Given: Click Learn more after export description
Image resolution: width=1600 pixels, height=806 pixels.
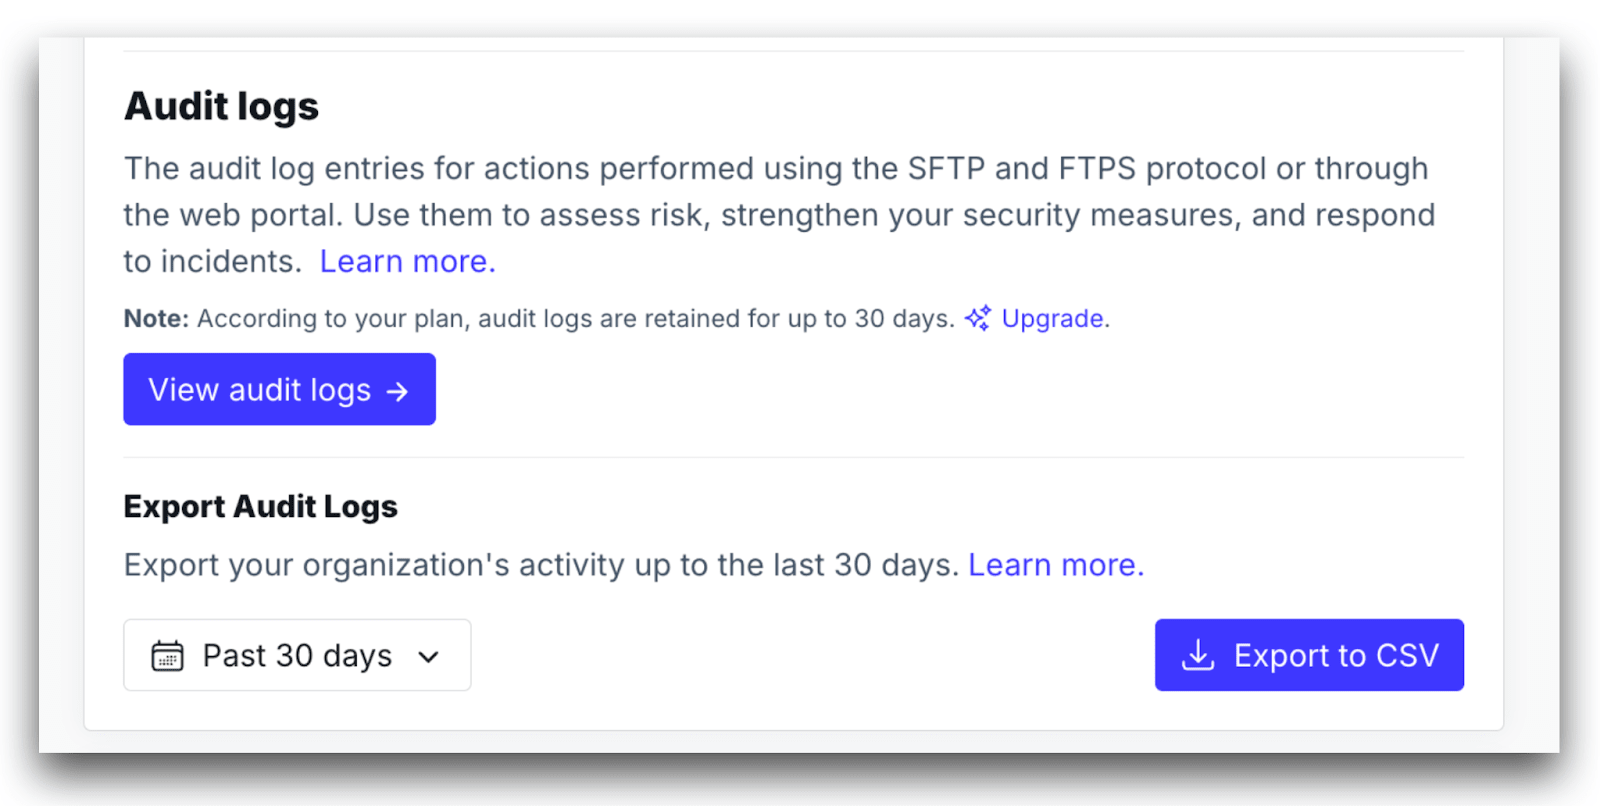Looking at the screenshot, I should [1054, 564].
